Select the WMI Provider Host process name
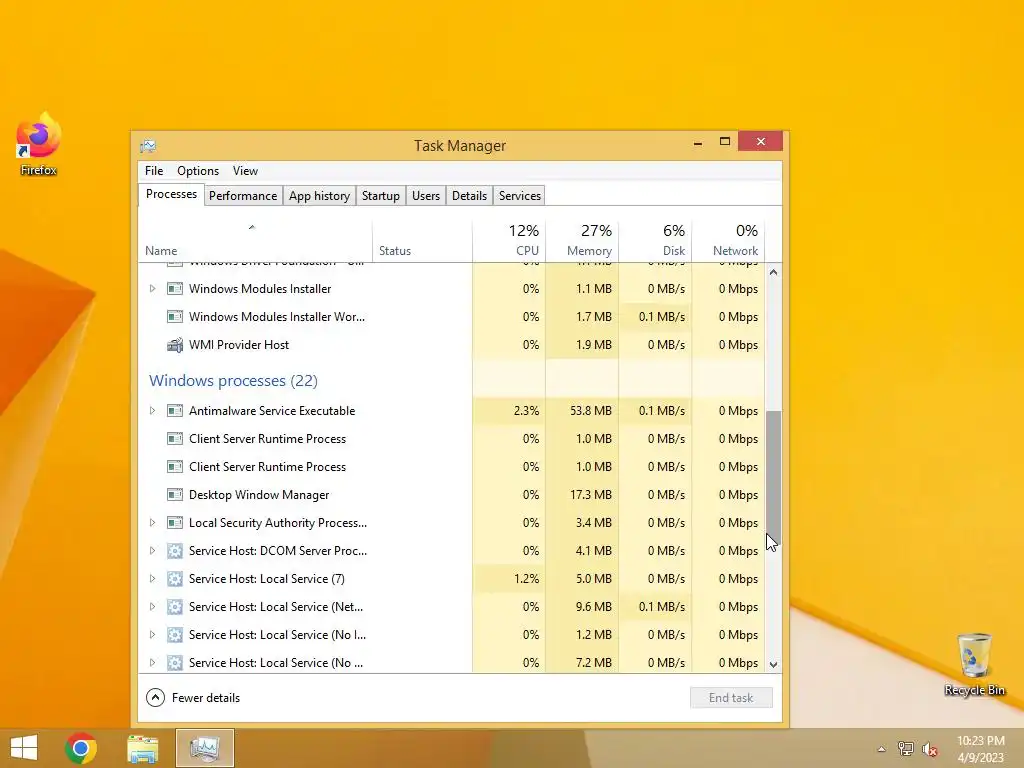 click(x=239, y=345)
